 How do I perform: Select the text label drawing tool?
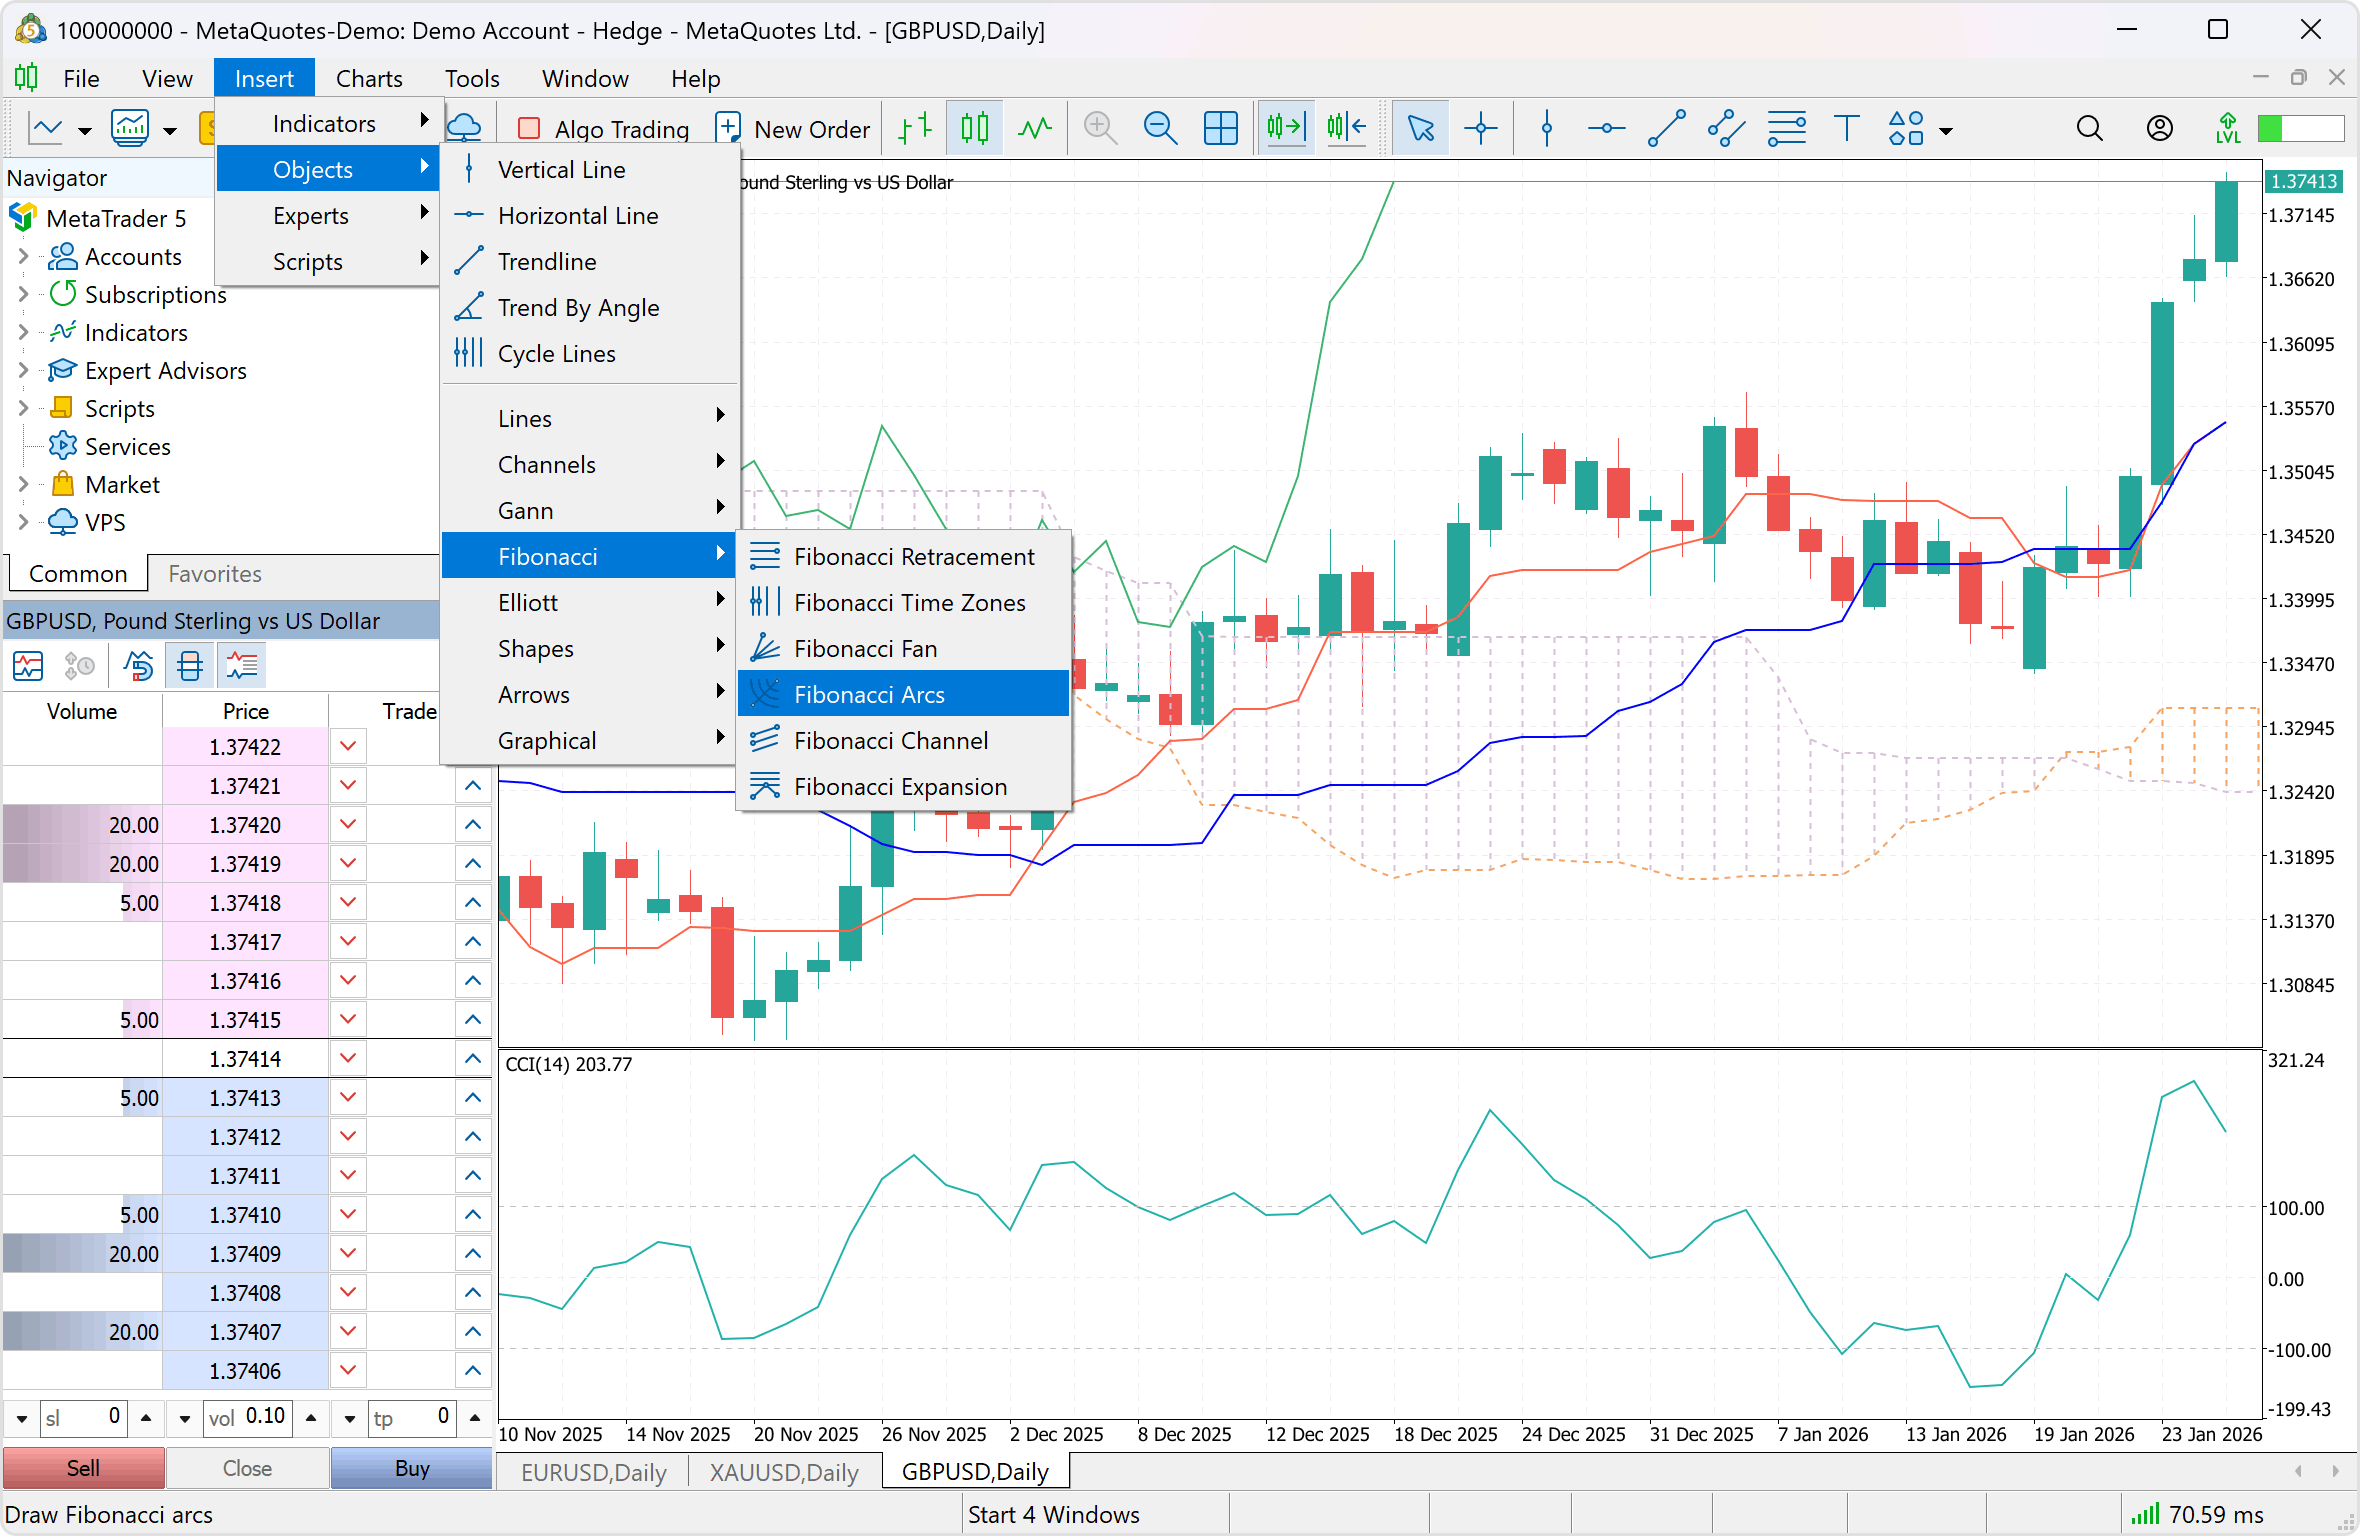1846,129
